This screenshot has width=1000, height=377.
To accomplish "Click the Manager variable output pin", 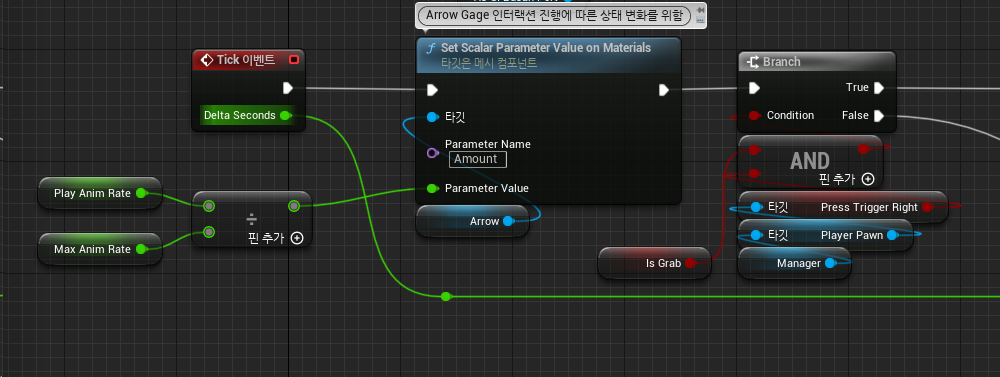I will click(830, 263).
